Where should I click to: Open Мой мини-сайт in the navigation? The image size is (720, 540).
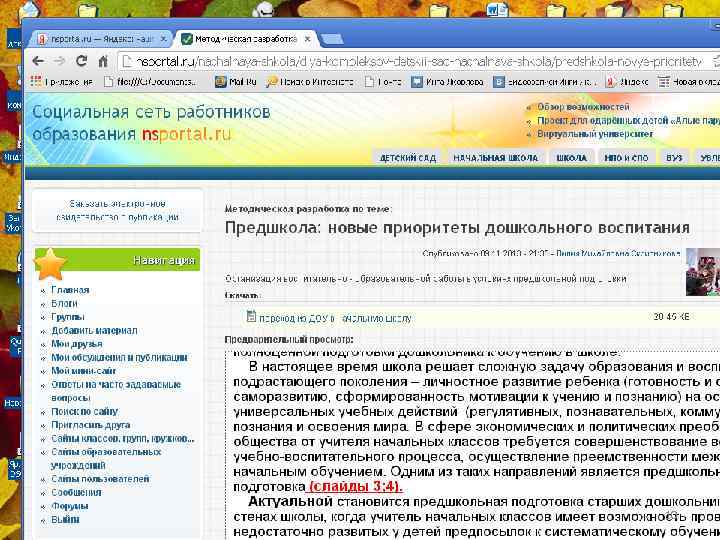click(83, 371)
